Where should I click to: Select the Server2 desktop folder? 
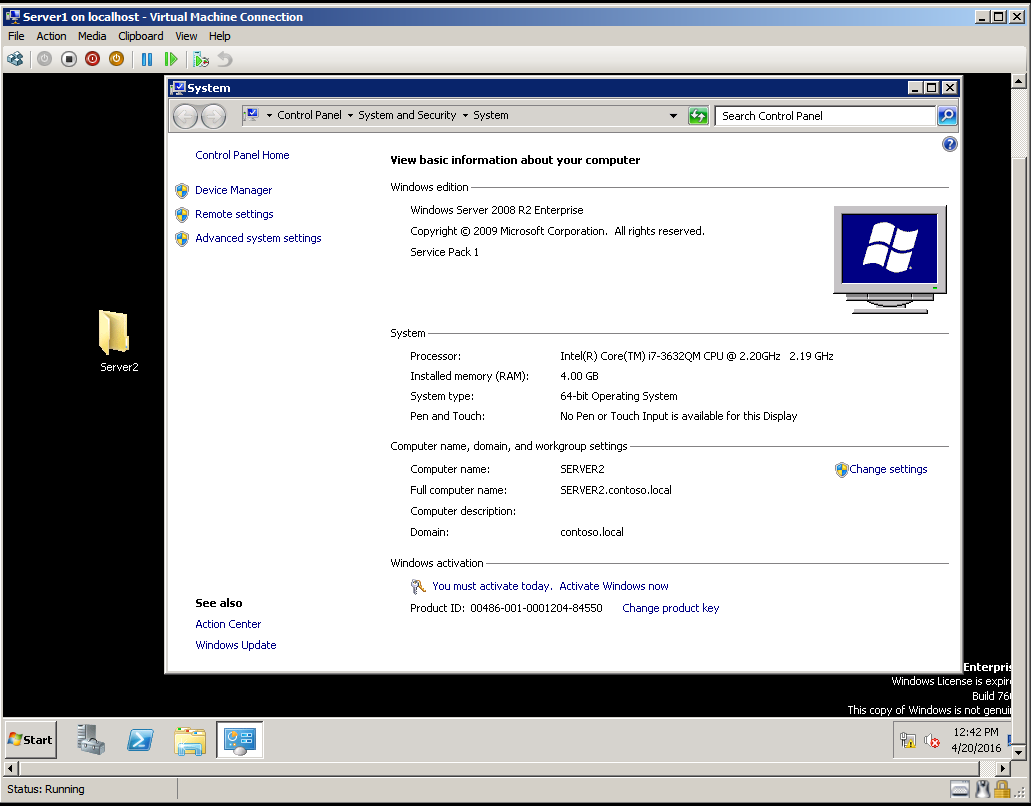click(116, 341)
